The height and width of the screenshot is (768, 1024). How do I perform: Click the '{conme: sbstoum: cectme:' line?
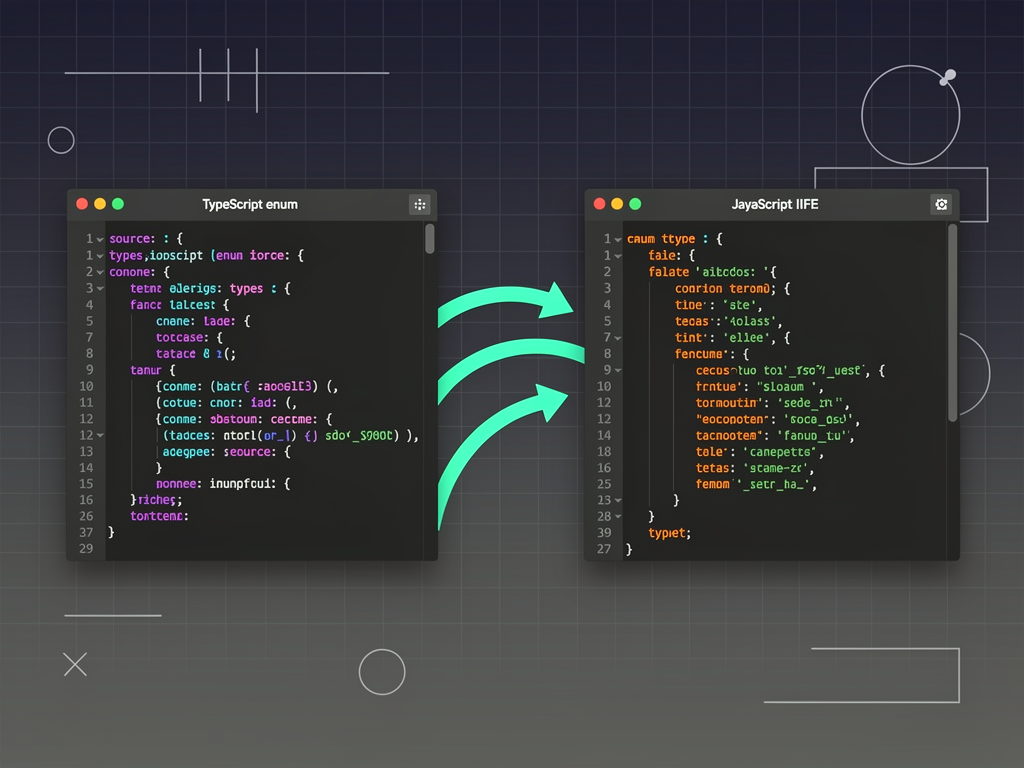click(x=244, y=419)
